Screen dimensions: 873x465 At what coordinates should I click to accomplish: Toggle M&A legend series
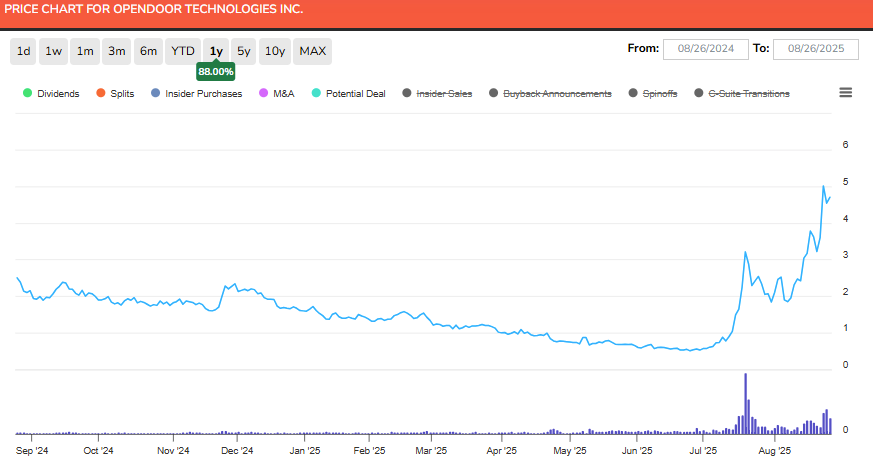tap(277, 94)
